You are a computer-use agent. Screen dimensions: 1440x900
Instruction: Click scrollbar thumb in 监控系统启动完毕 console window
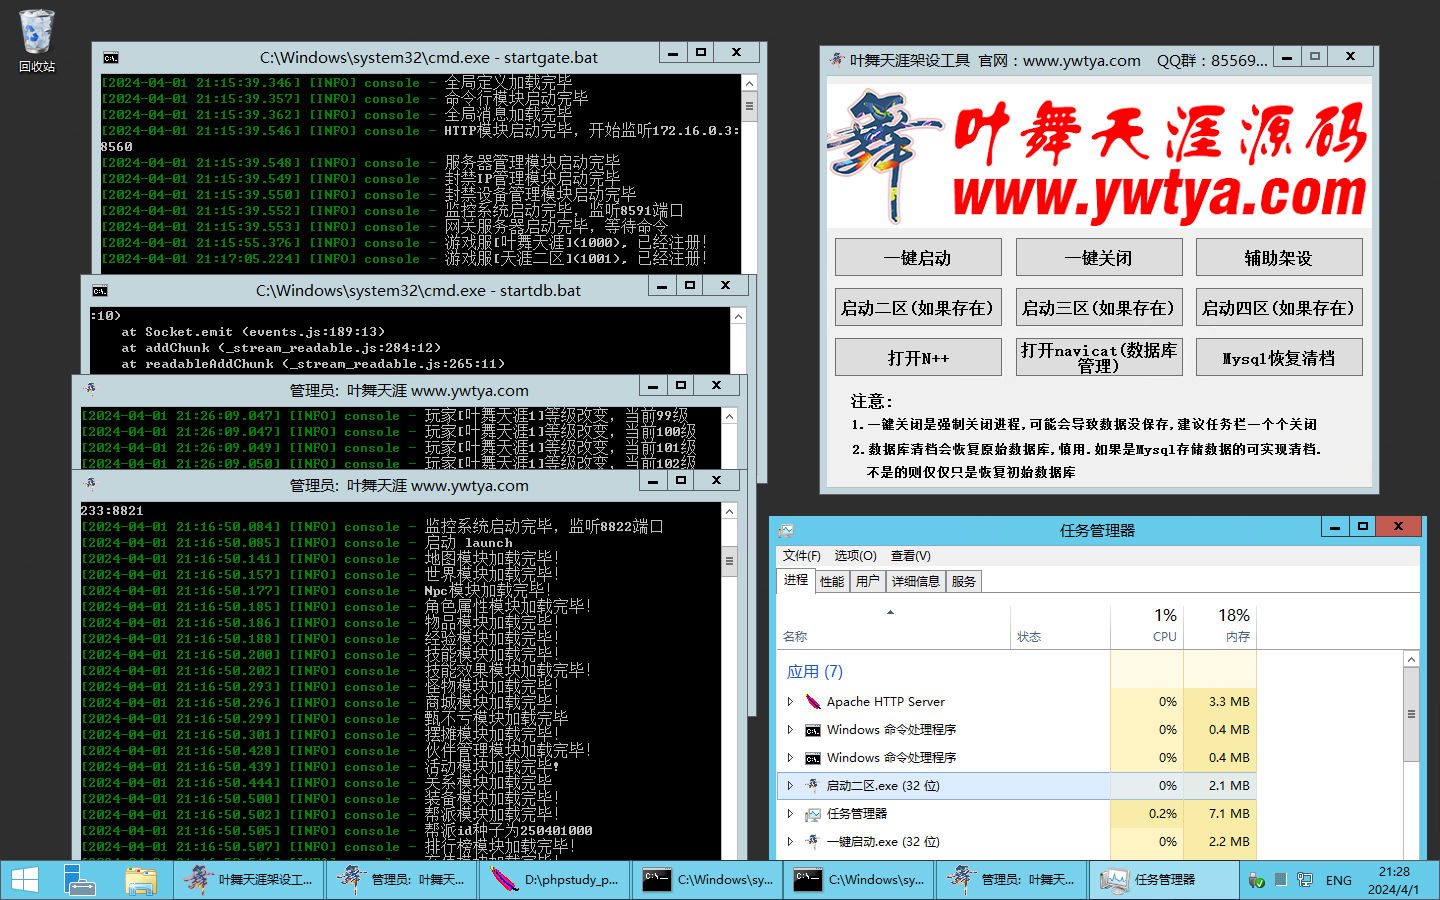click(729, 561)
